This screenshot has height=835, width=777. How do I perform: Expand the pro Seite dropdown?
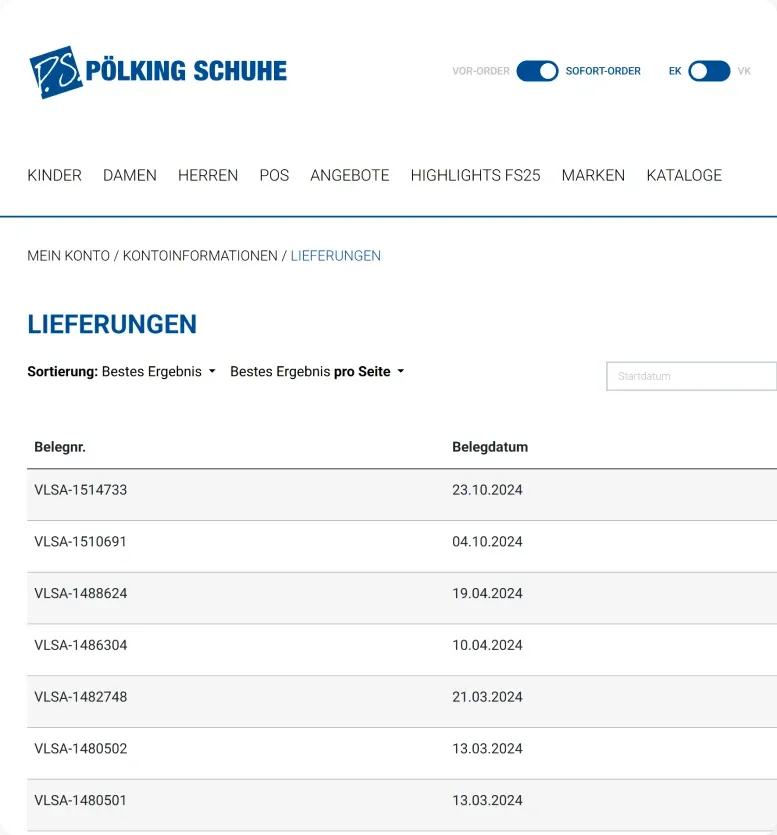click(x=317, y=371)
